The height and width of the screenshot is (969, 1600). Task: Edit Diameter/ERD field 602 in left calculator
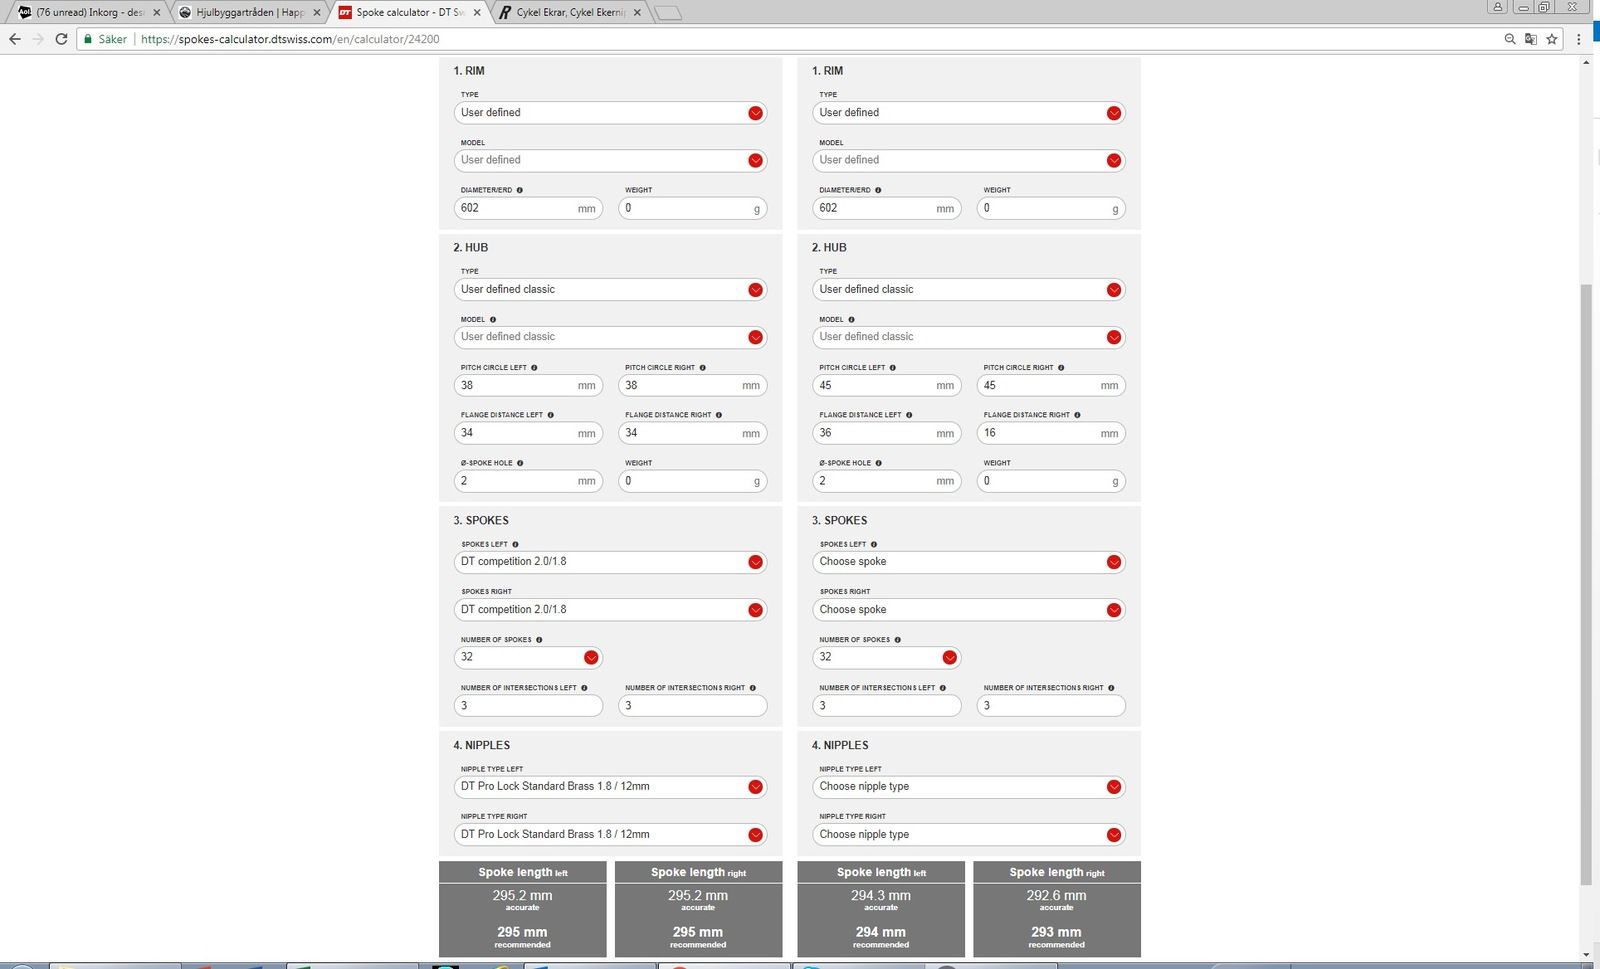[528, 208]
